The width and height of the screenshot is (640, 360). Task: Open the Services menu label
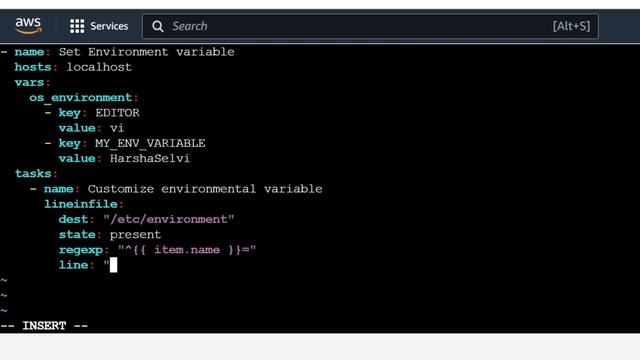109,26
